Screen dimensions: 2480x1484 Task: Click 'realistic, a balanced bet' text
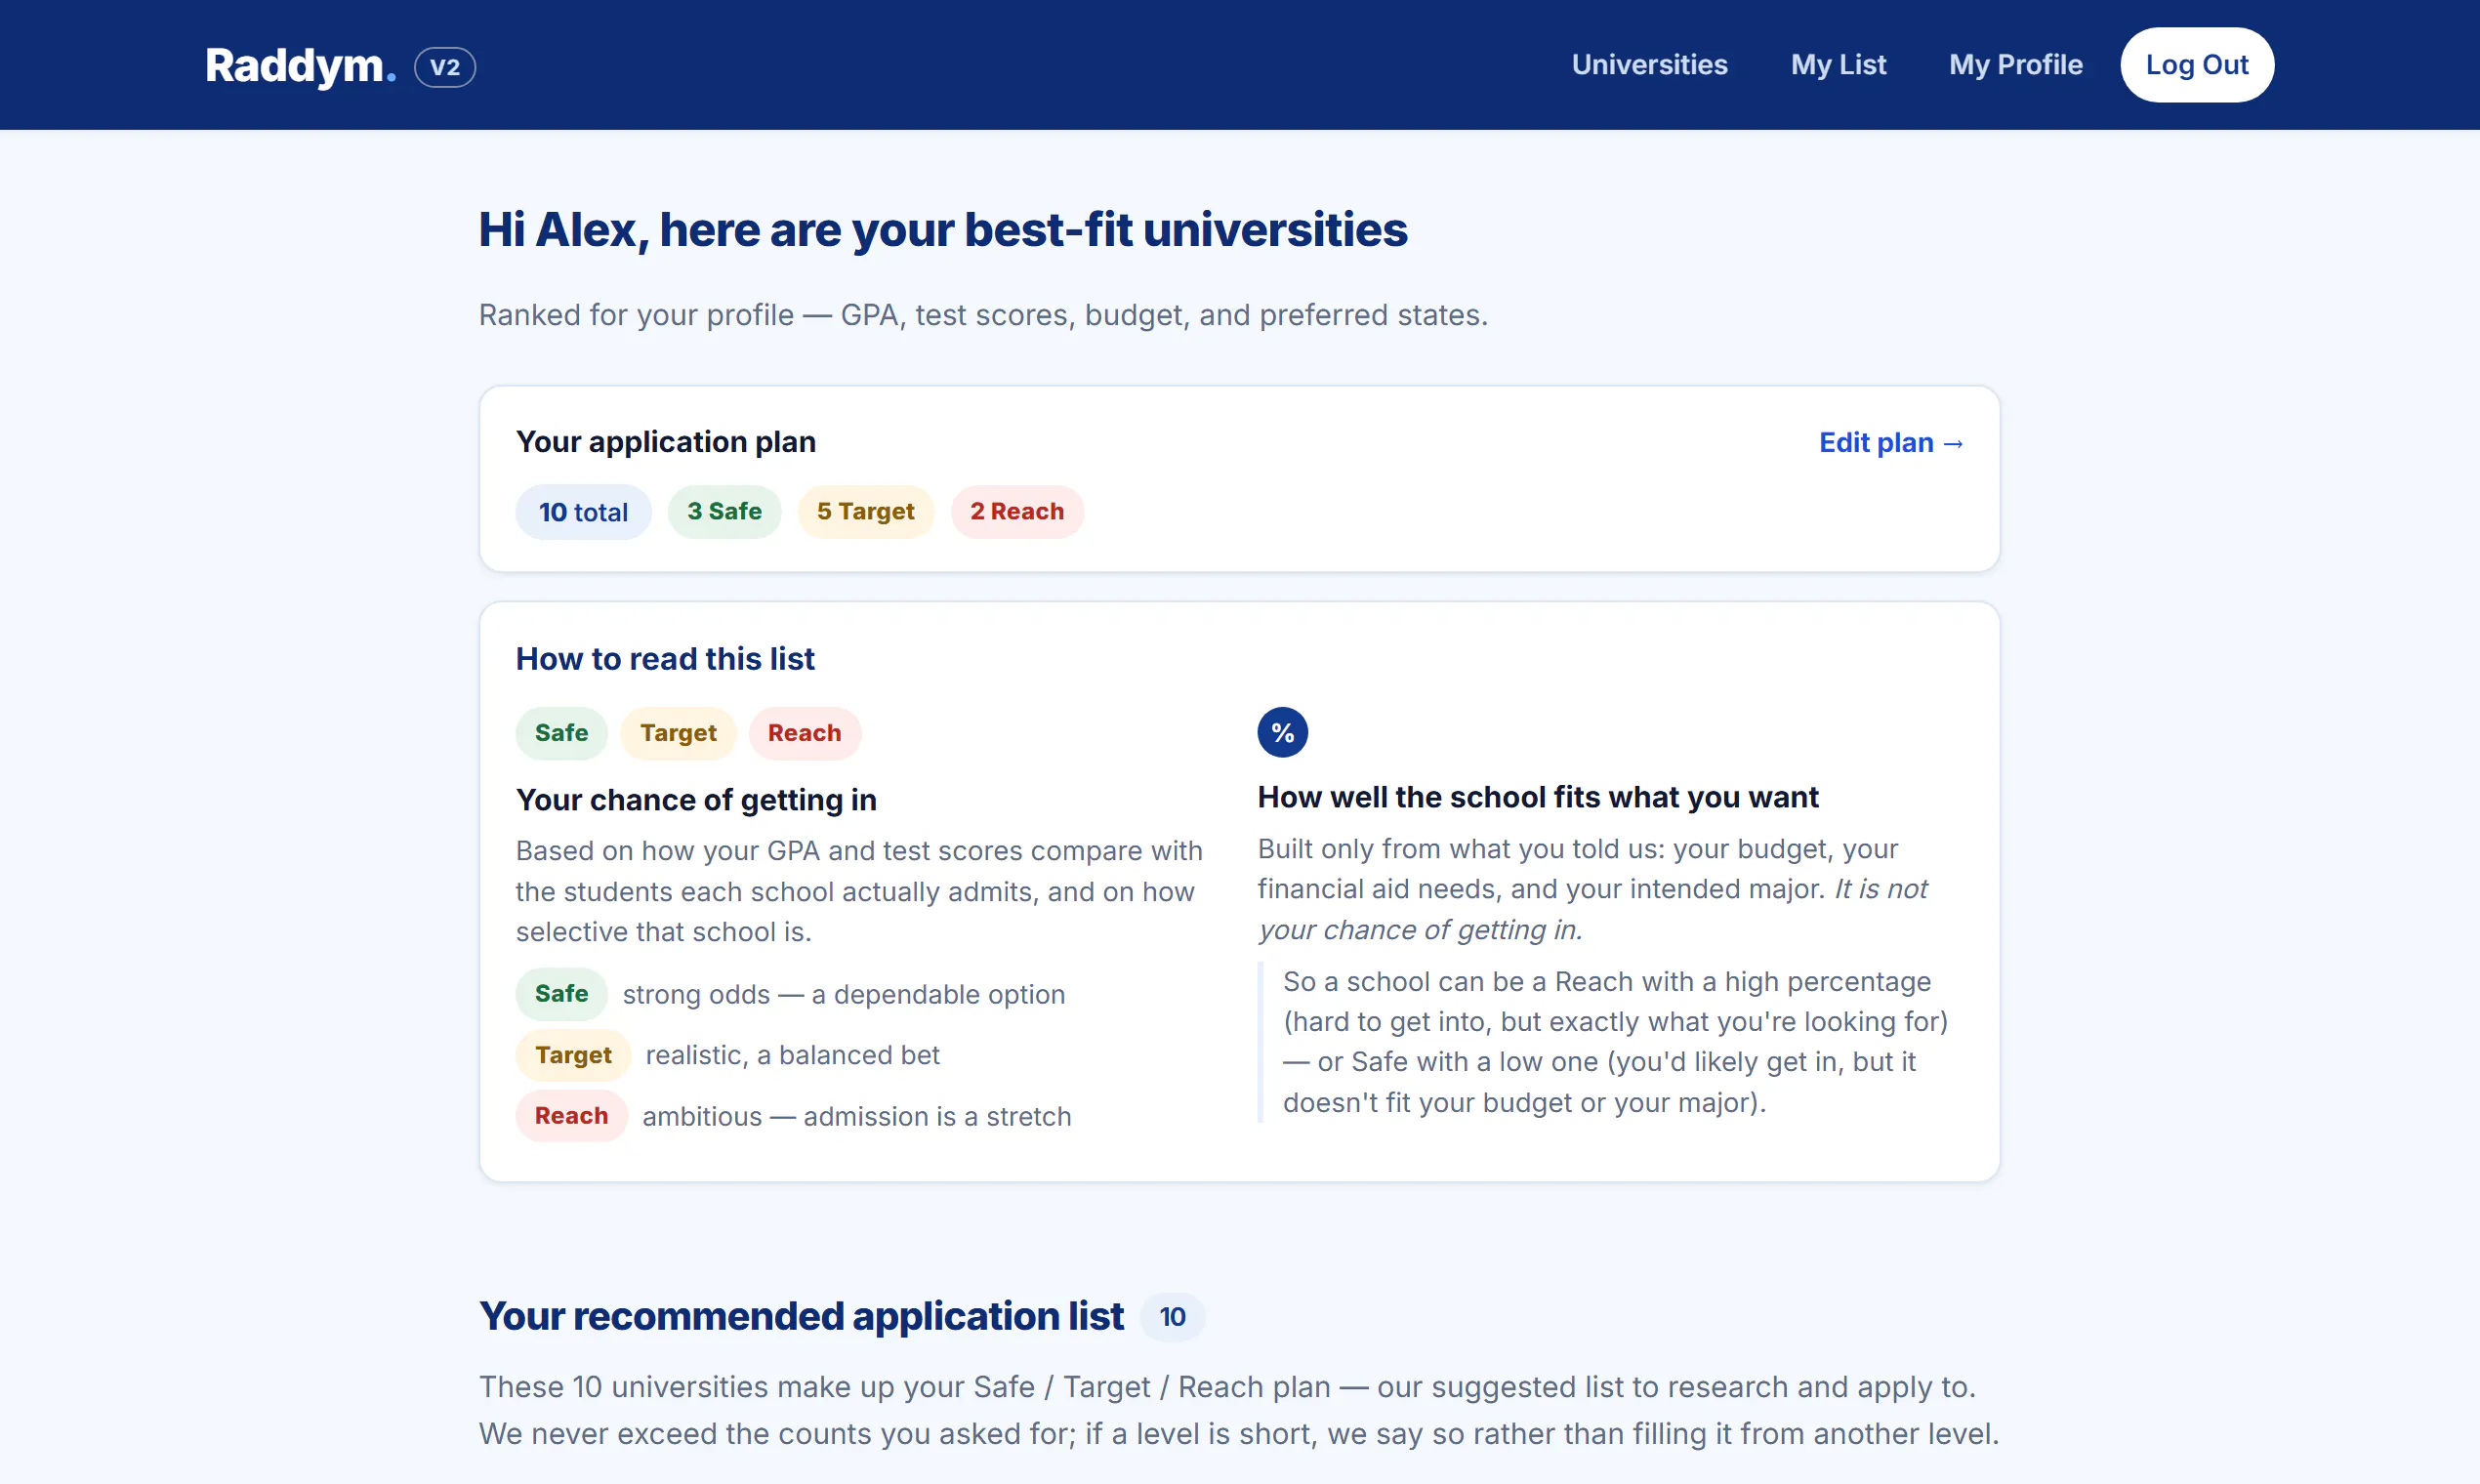792,1055
